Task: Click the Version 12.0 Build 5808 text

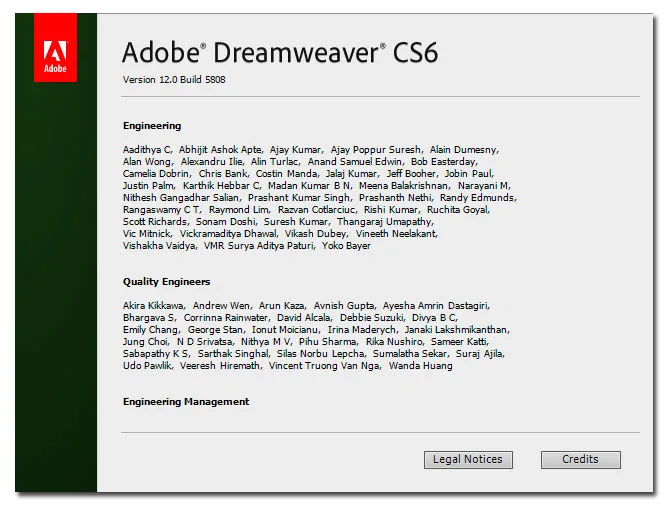Action: [174, 80]
